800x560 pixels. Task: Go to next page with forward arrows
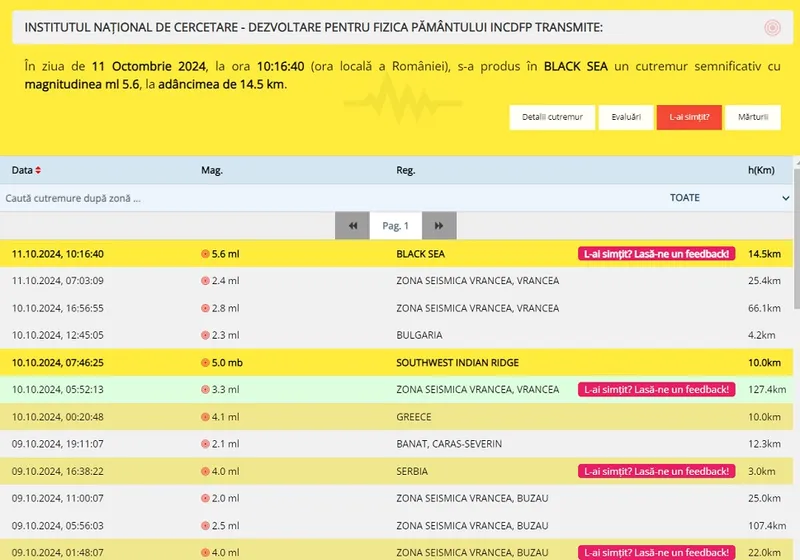coord(439,225)
